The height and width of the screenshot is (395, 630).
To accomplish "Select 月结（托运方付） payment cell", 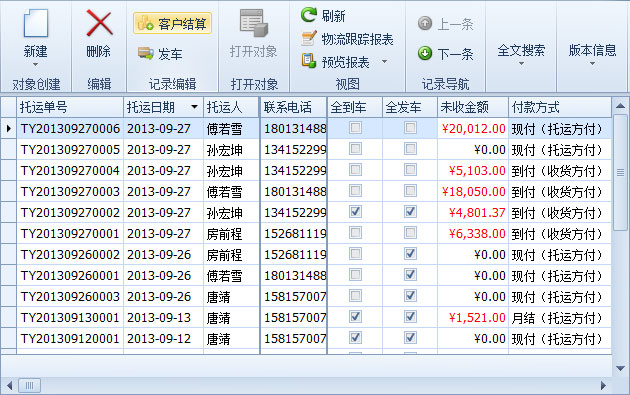I will tap(560, 318).
